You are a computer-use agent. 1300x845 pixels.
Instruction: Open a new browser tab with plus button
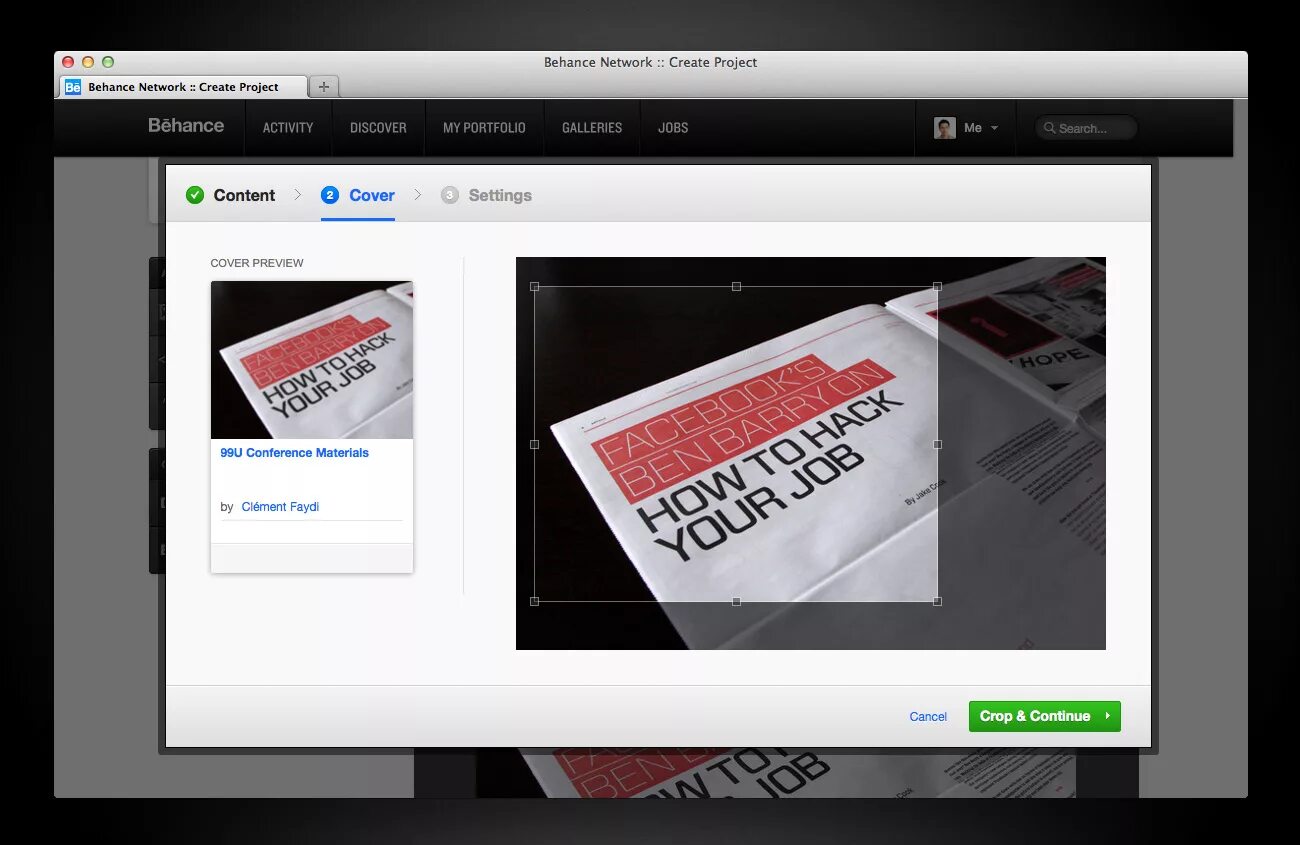pos(323,87)
